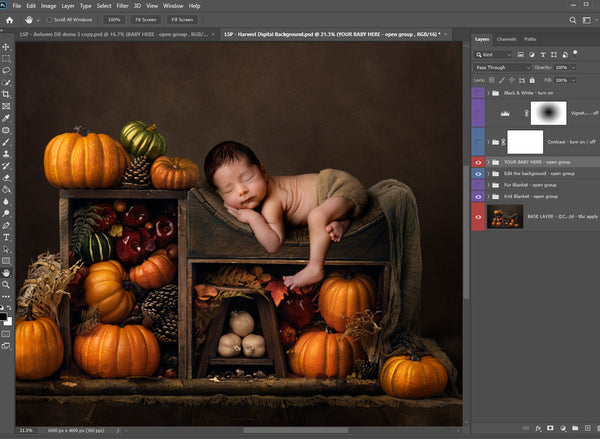Select the Hand tool

pos(7,272)
